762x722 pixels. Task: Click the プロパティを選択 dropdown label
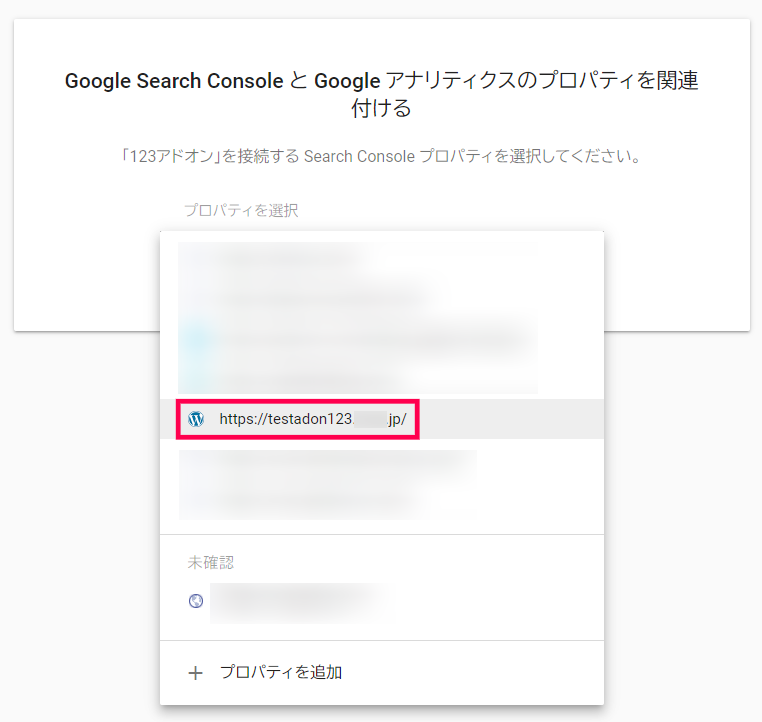click(x=241, y=210)
